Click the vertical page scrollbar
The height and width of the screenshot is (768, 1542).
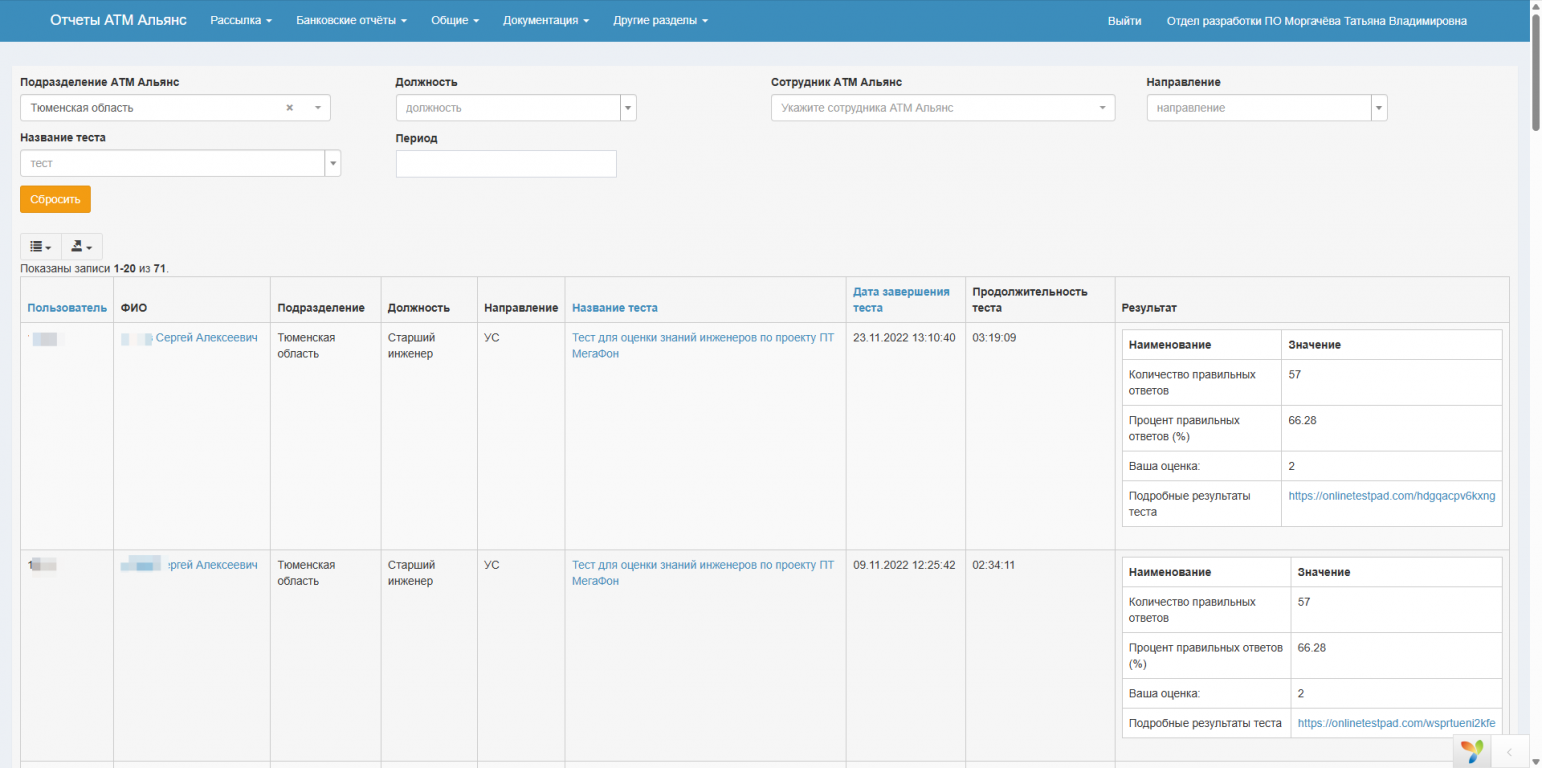click(x=1535, y=80)
